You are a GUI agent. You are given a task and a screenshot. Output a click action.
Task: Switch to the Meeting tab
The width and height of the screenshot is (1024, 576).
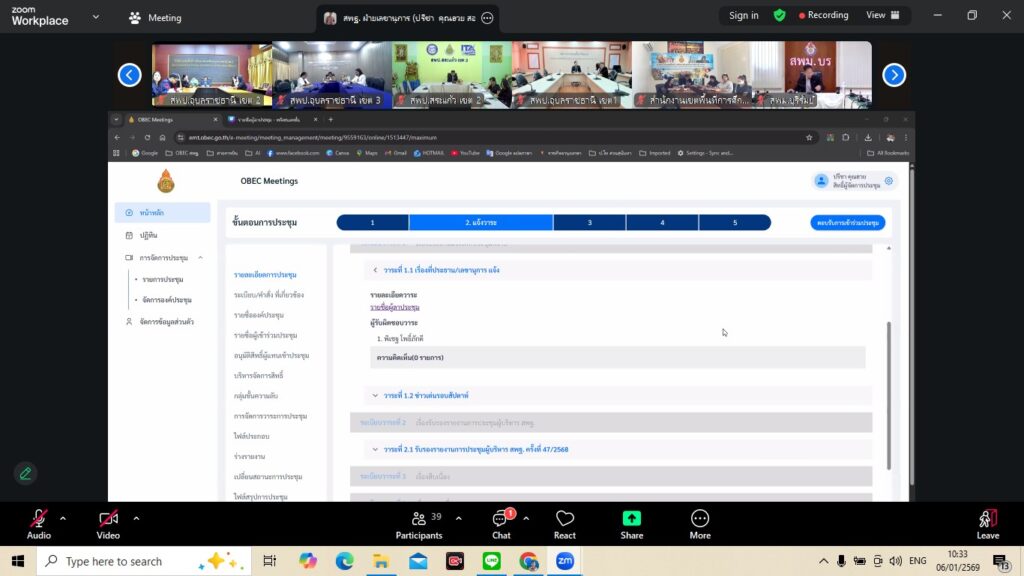(x=156, y=17)
